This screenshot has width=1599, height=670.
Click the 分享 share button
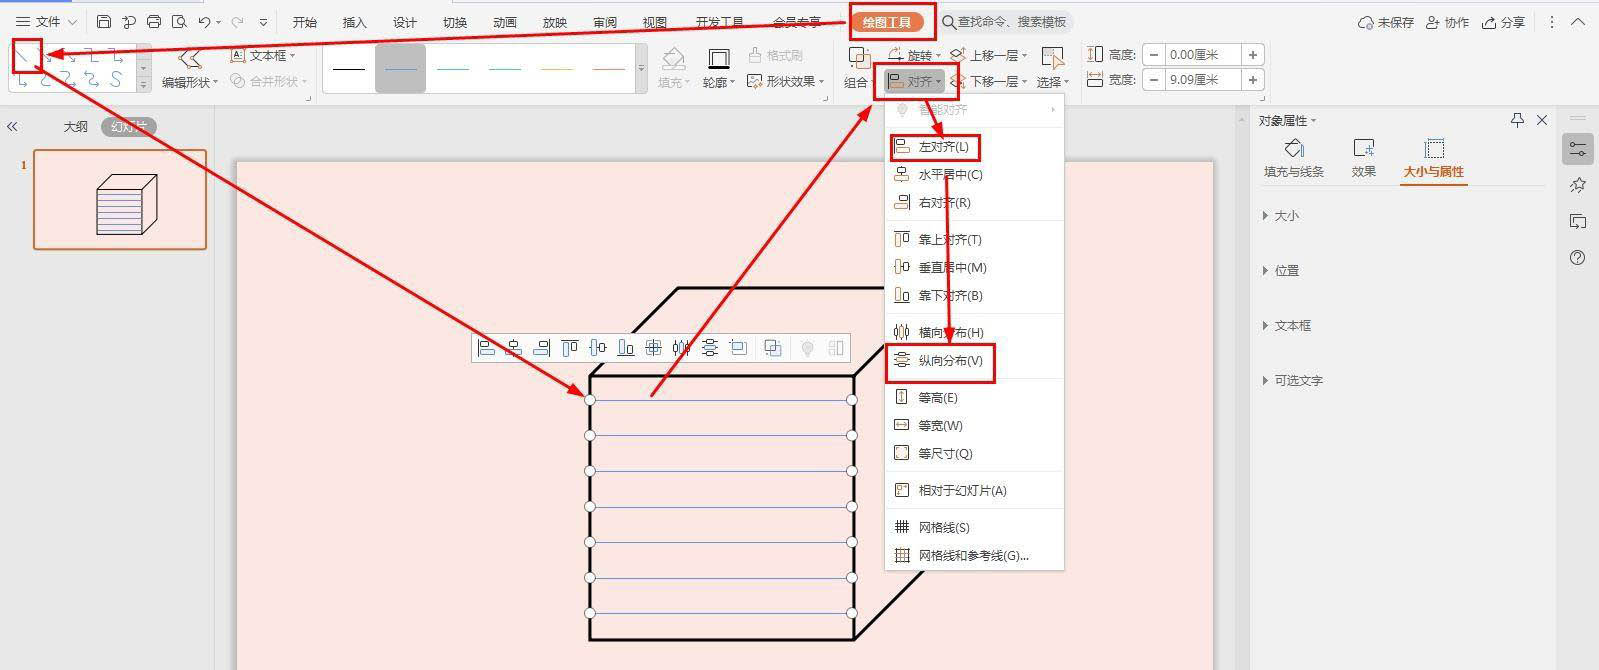1504,22
